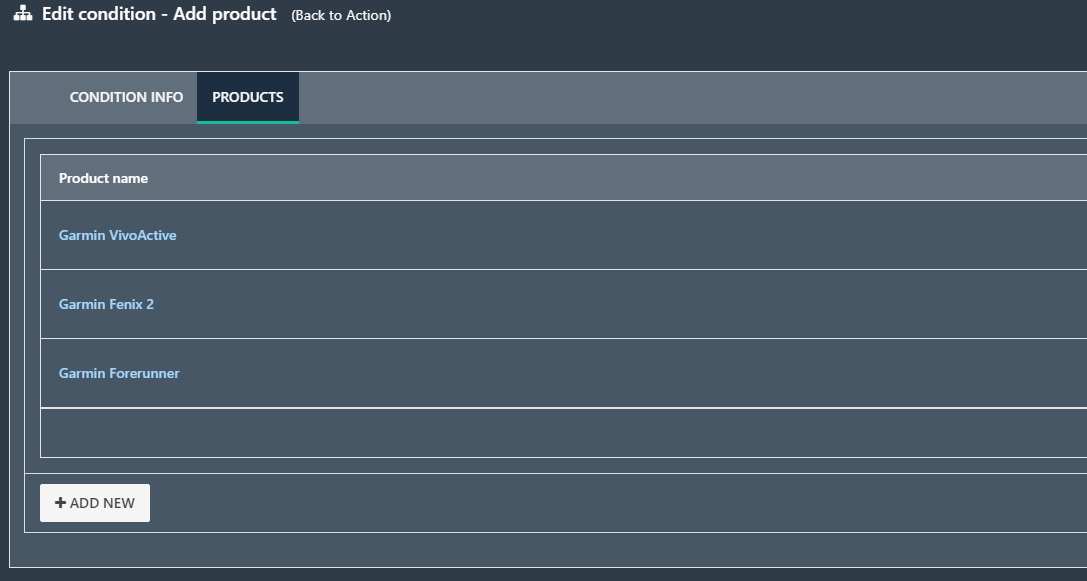The width and height of the screenshot is (1087, 581).
Task: Click the word Forerunner in third product row
Action: [x=144, y=373]
